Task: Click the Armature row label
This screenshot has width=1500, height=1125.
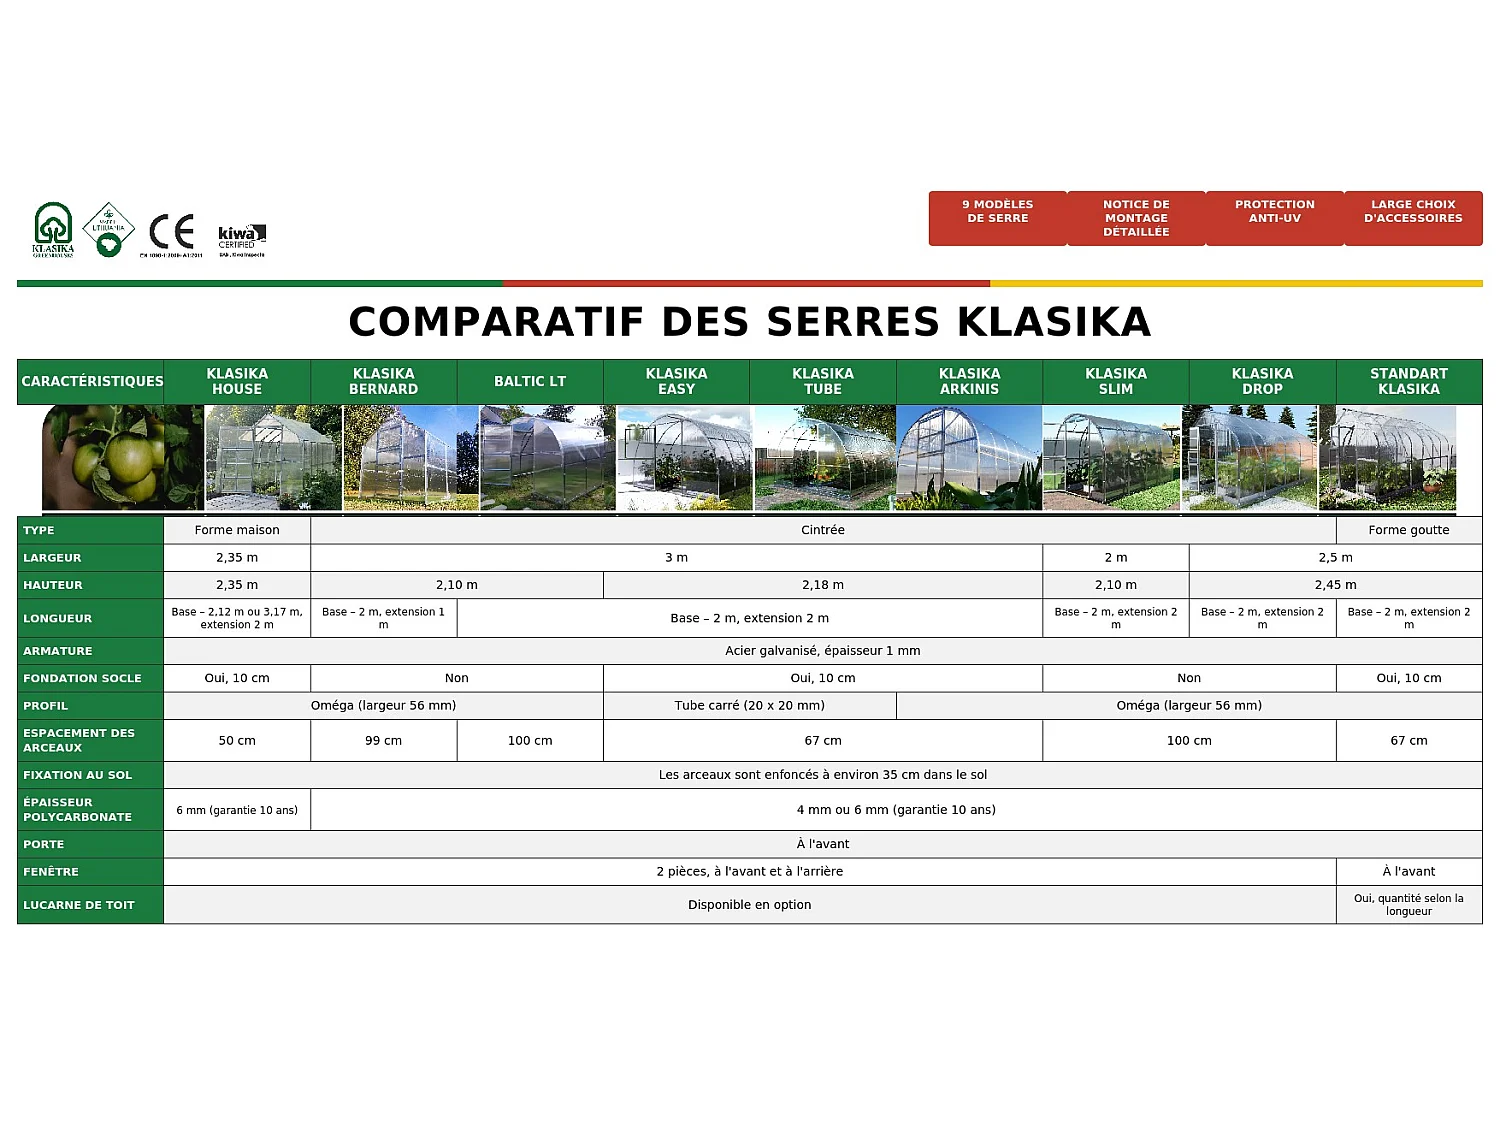Action: [x=91, y=651]
